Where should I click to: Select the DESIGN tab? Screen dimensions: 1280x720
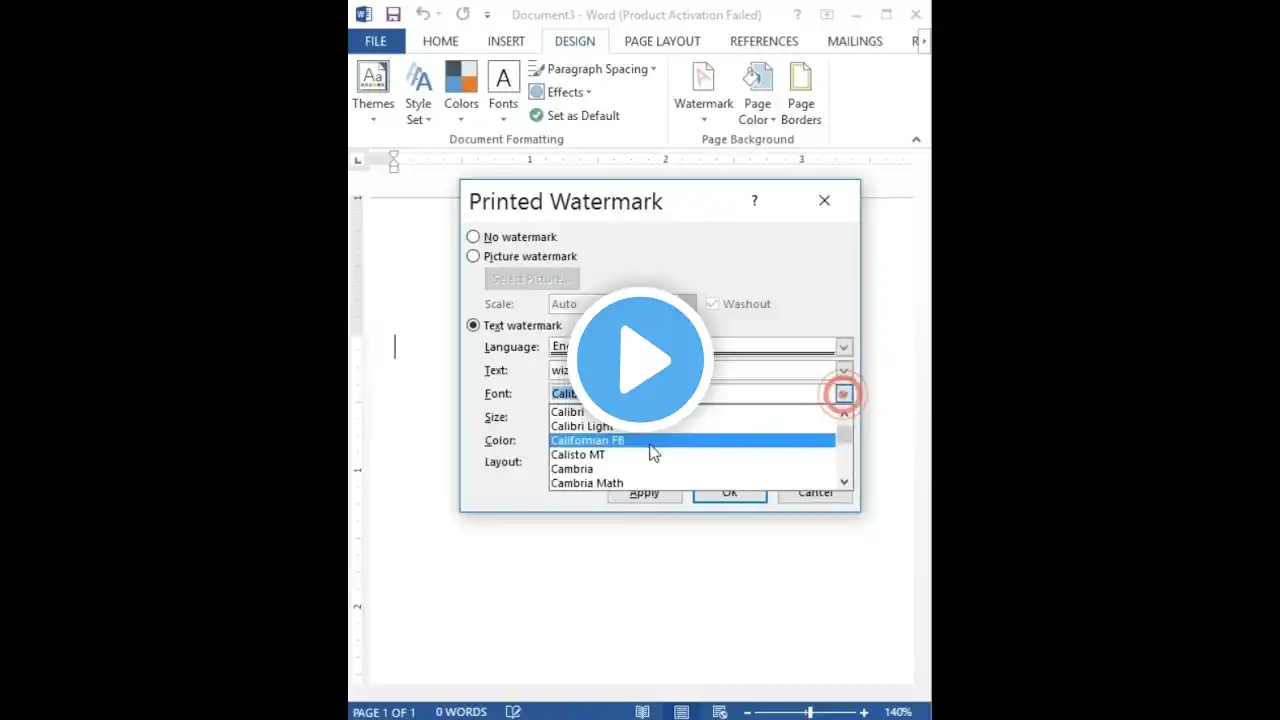[x=575, y=41]
